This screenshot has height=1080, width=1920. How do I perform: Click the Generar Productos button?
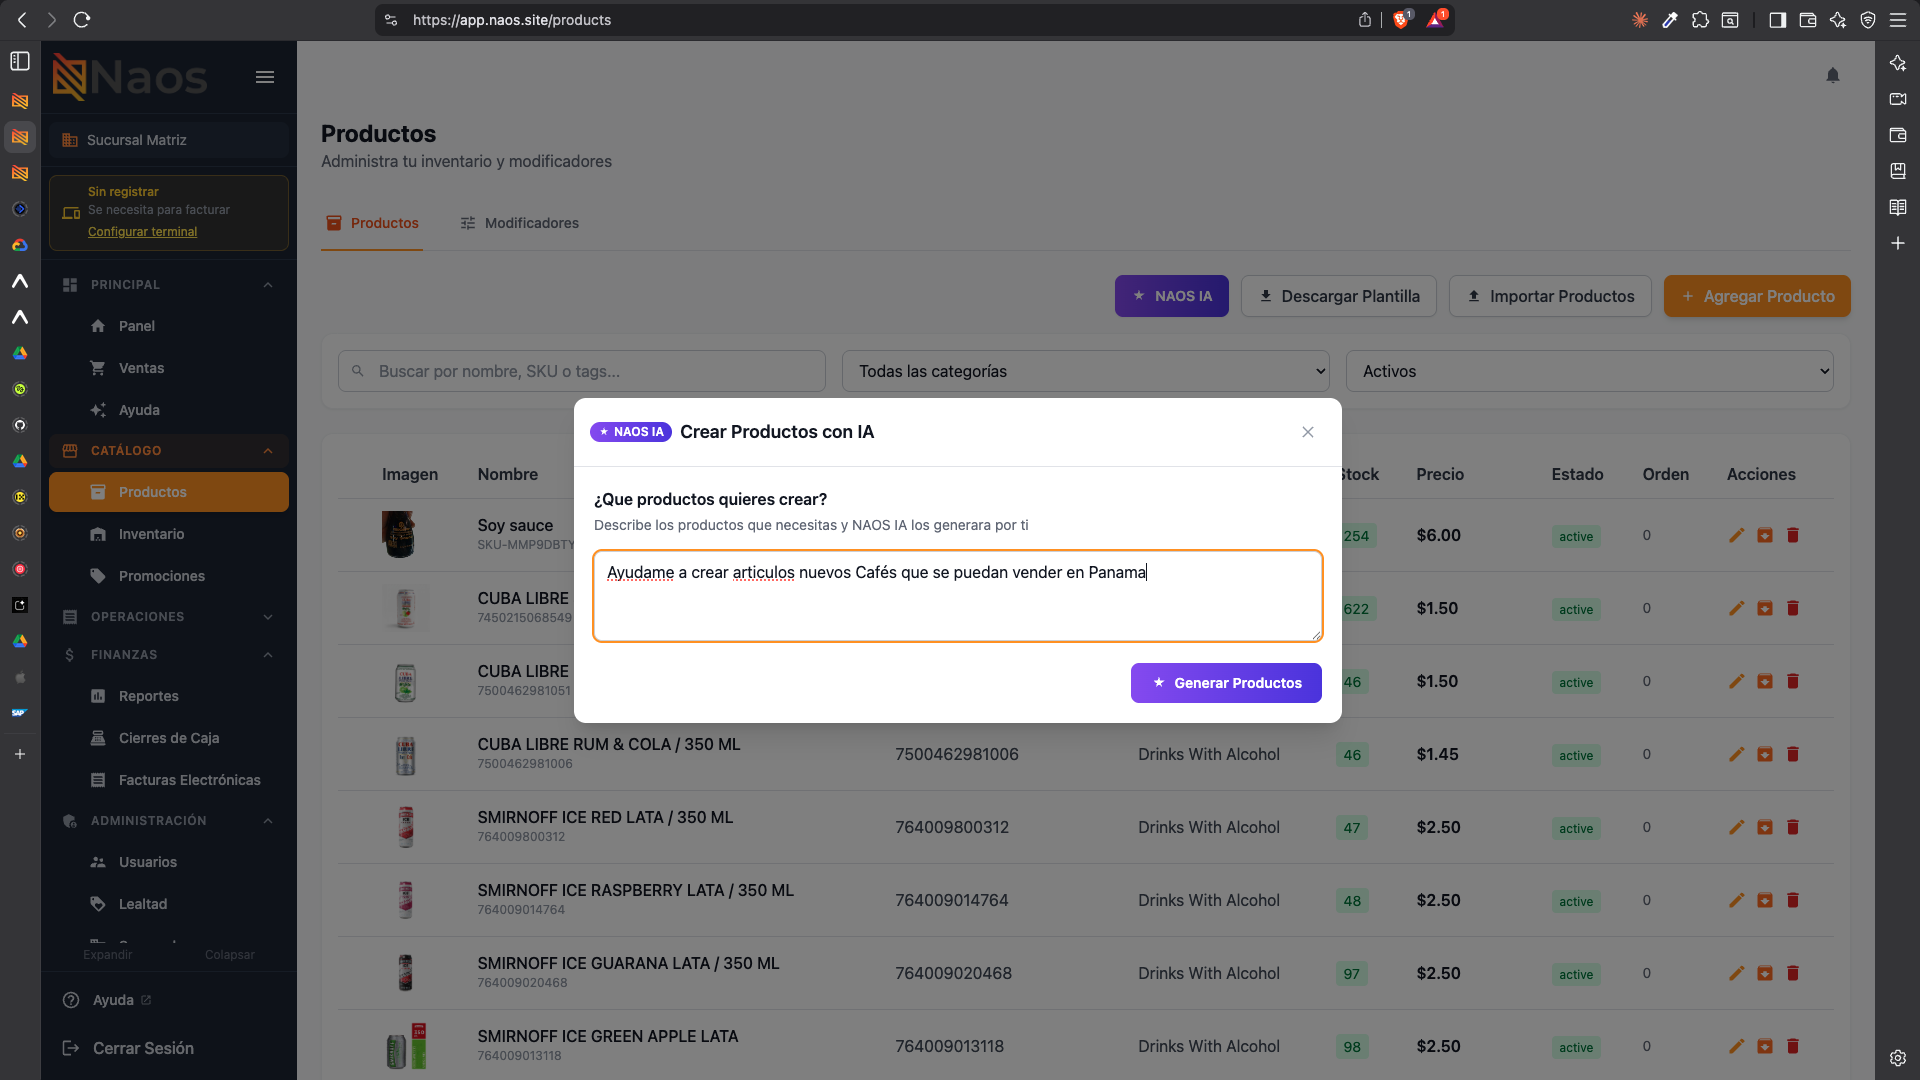[1226, 683]
